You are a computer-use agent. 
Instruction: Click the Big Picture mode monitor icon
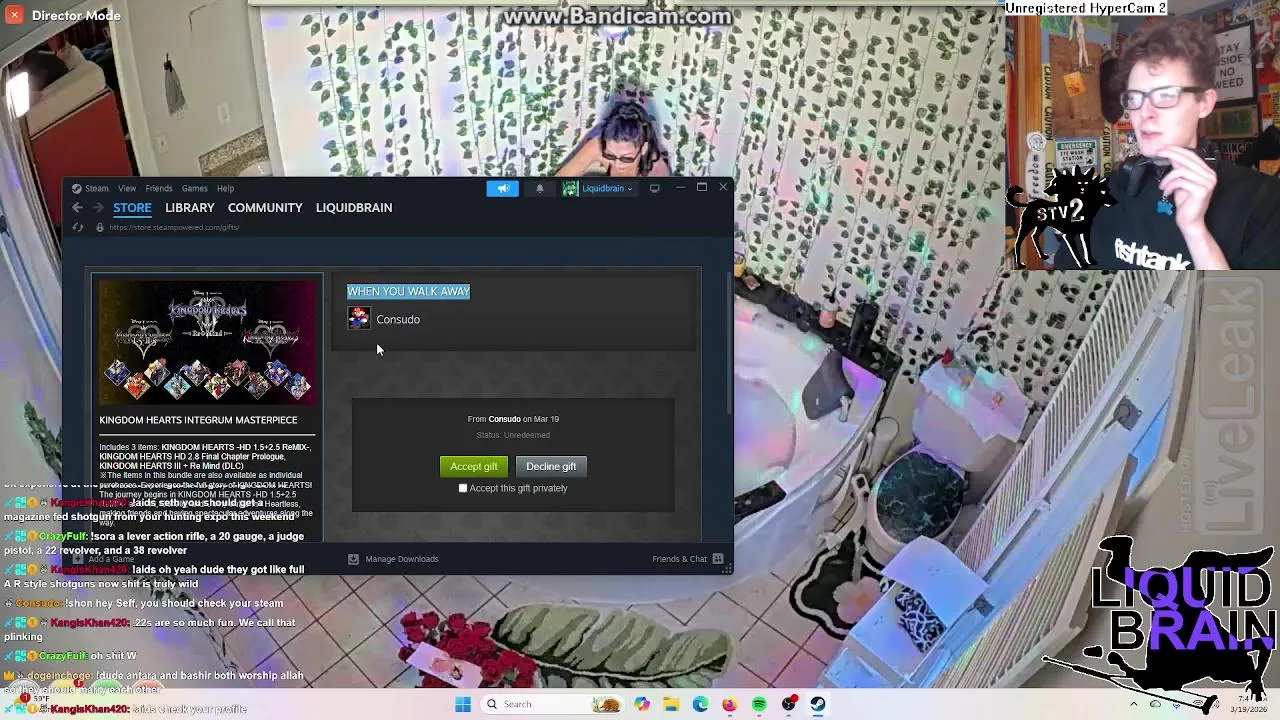655,188
